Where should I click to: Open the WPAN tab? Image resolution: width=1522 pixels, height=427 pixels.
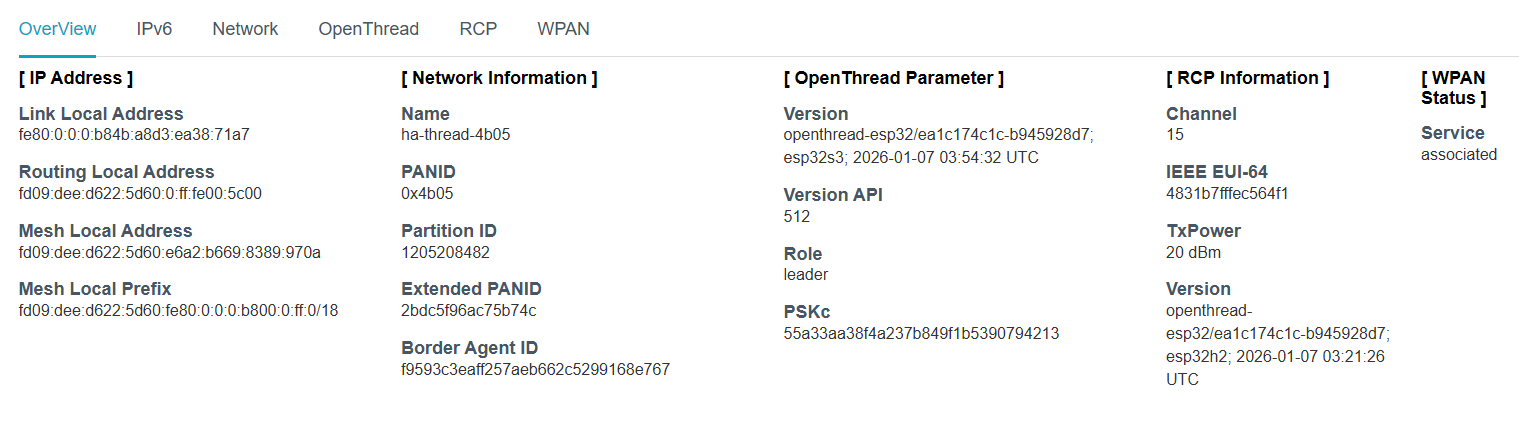(x=563, y=29)
